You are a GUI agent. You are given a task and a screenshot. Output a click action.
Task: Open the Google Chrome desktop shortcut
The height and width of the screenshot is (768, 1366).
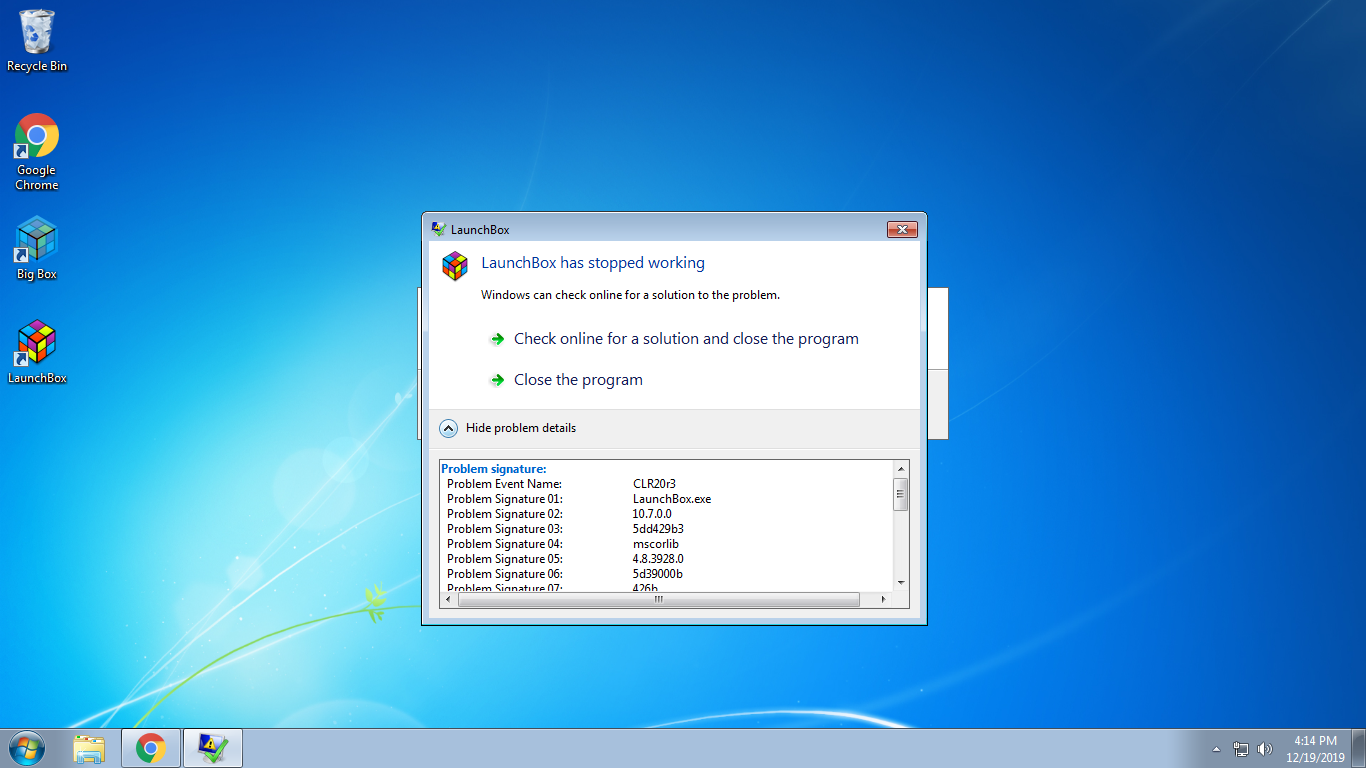37,152
